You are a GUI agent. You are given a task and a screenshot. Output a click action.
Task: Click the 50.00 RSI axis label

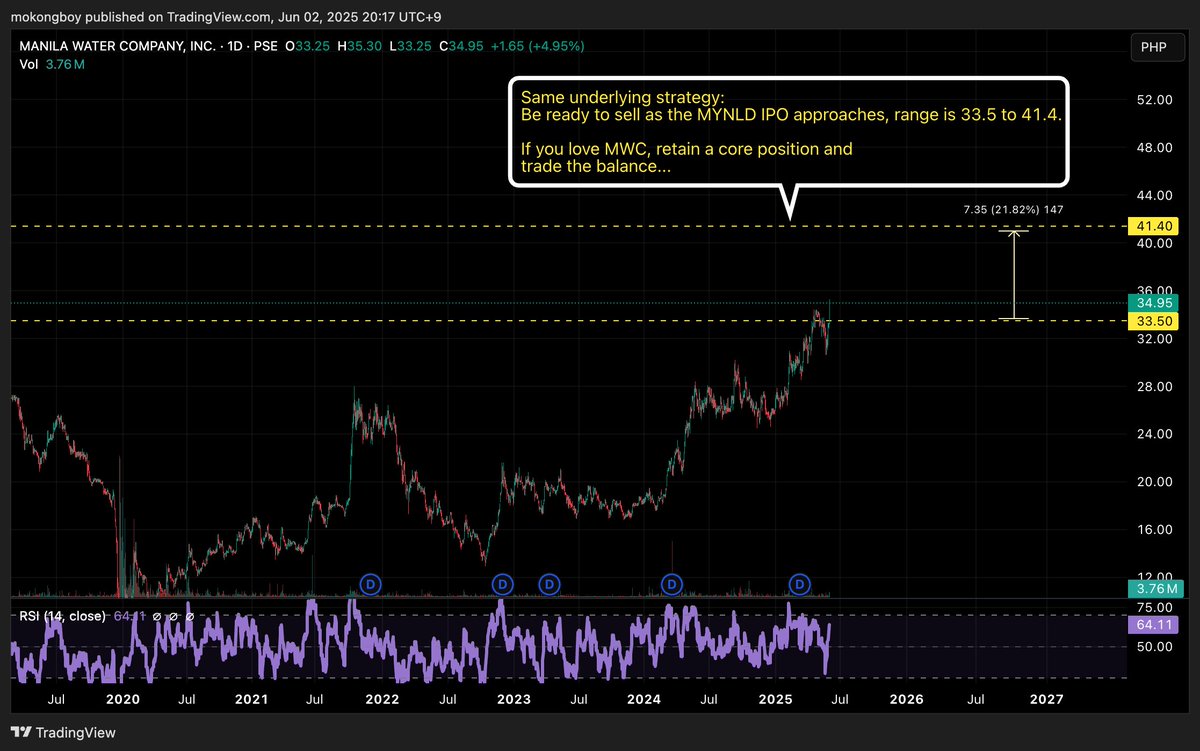(x=1153, y=647)
